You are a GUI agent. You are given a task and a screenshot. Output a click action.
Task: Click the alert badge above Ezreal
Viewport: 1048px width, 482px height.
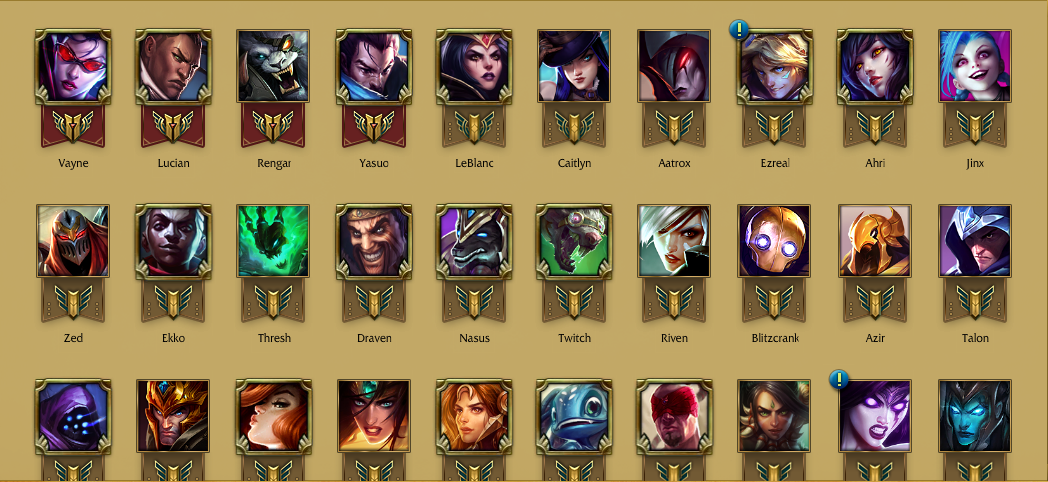pyautogui.click(x=739, y=29)
